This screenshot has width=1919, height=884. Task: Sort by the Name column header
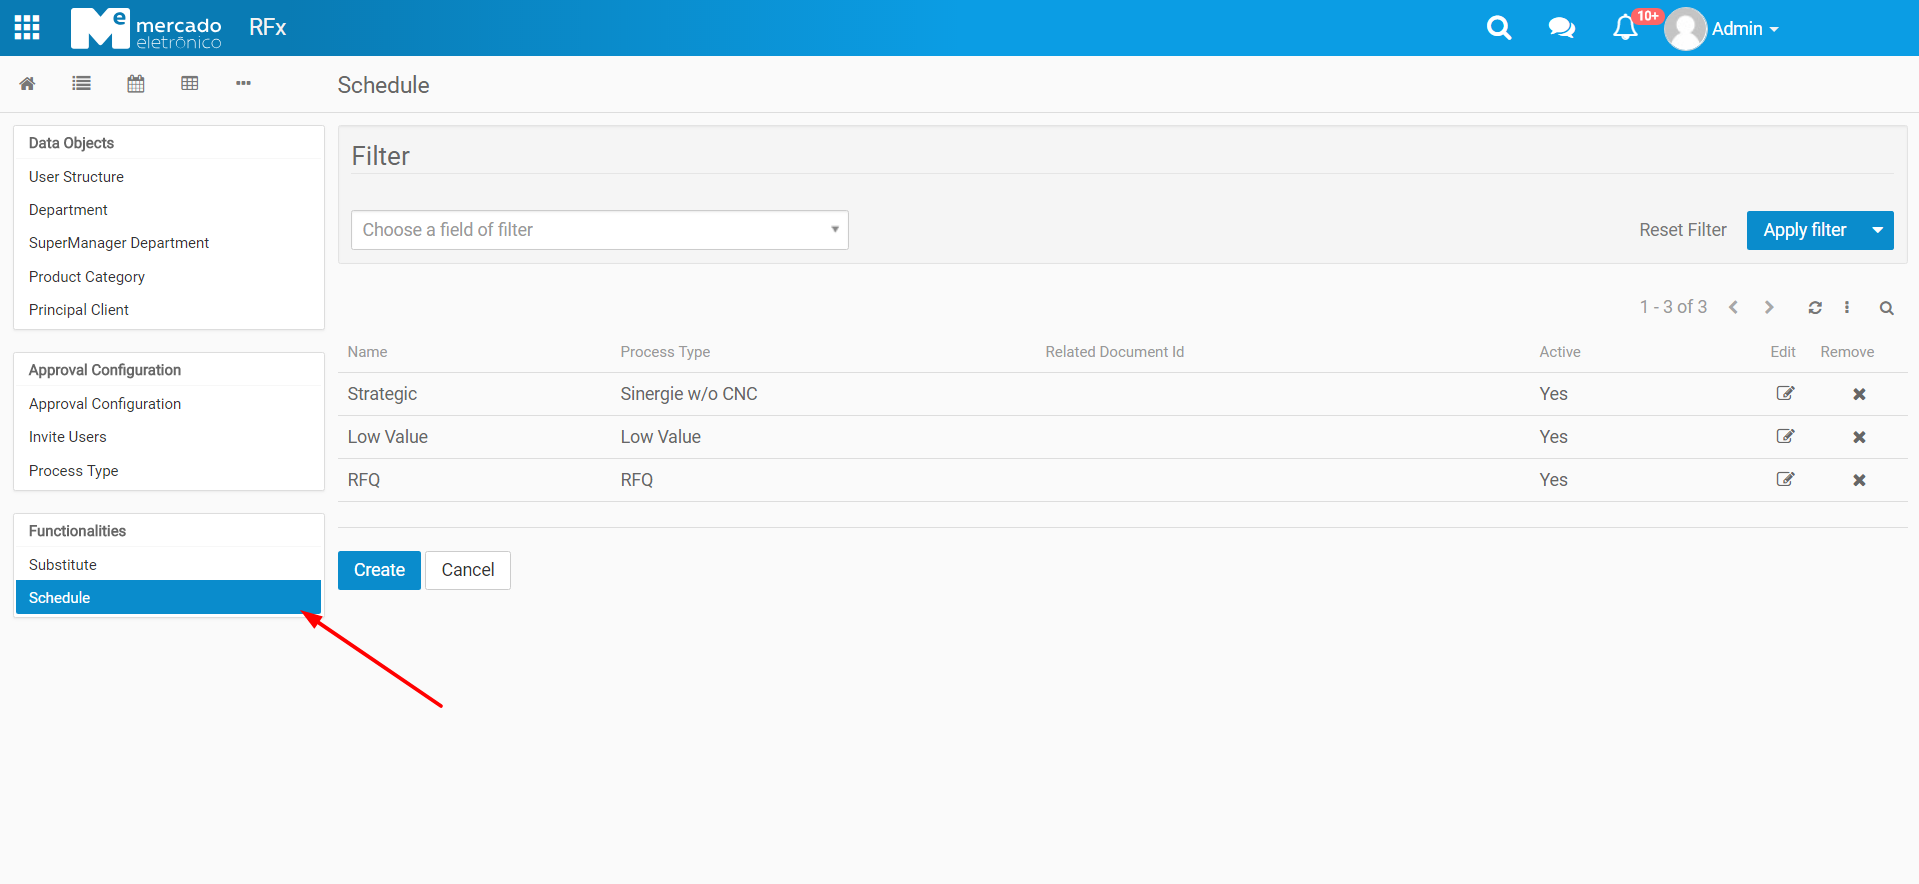click(x=368, y=352)
